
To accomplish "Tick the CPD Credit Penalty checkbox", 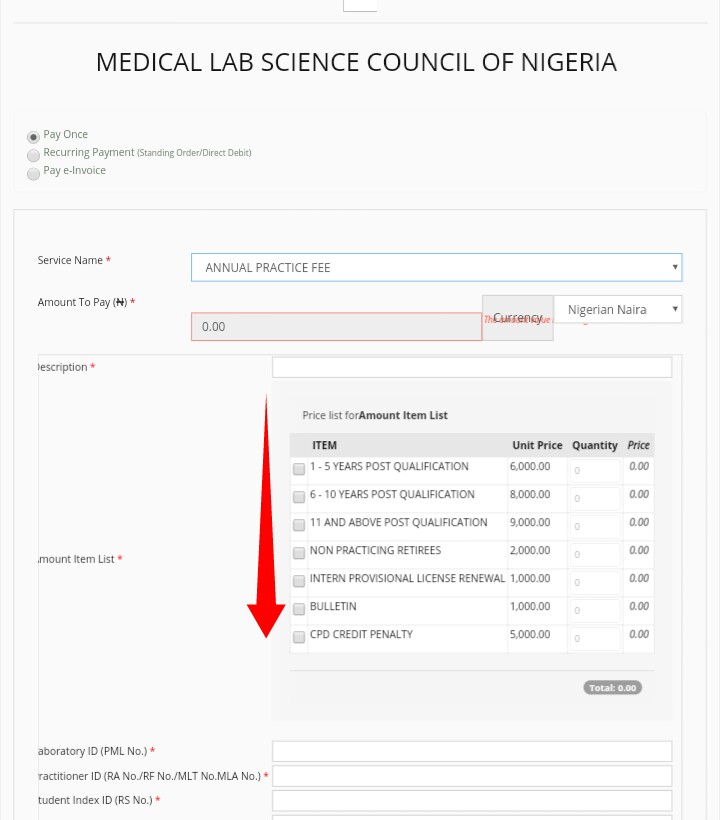I will (299, 637).
